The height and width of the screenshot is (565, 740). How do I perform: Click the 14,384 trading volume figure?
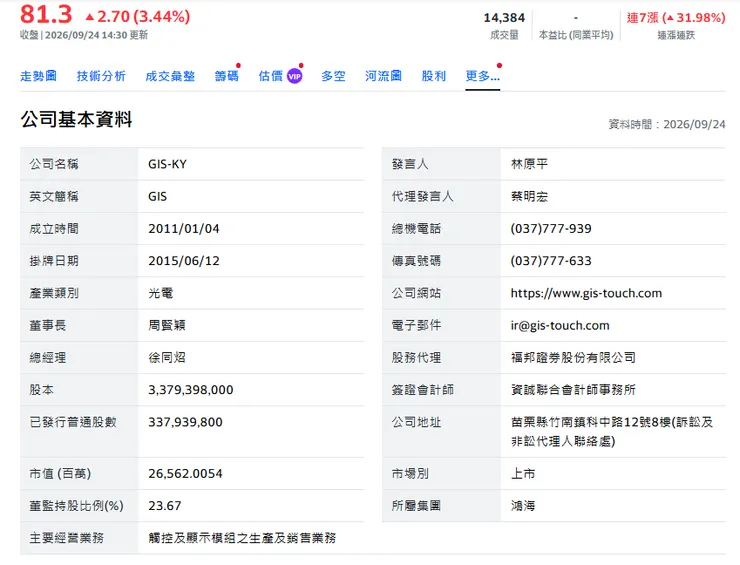(504, 18)
